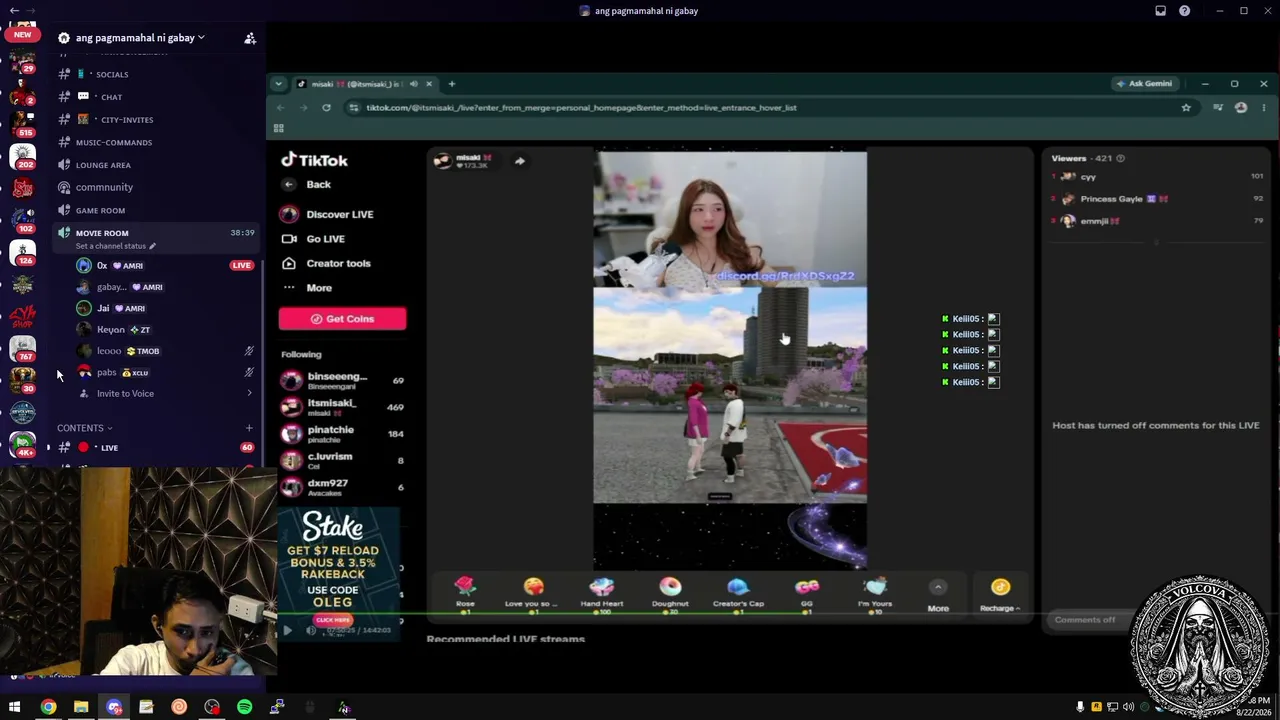Click the TikTok logo
Screen dimensions: 1280x720
(314, 160)
